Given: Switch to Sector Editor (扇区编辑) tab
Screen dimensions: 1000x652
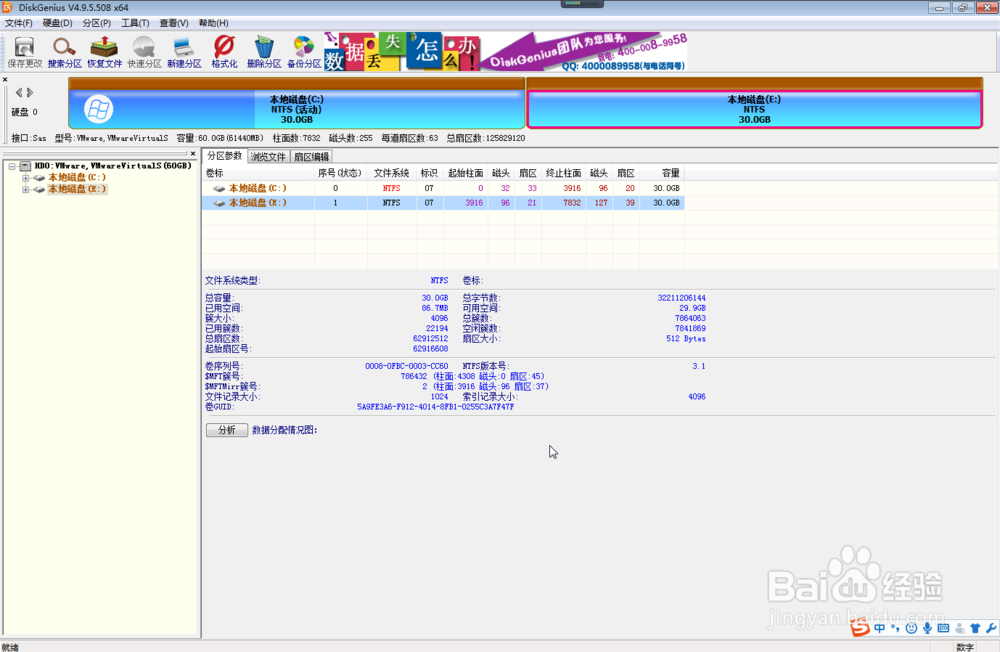Looking at the screenshot, I should point(312,157).
